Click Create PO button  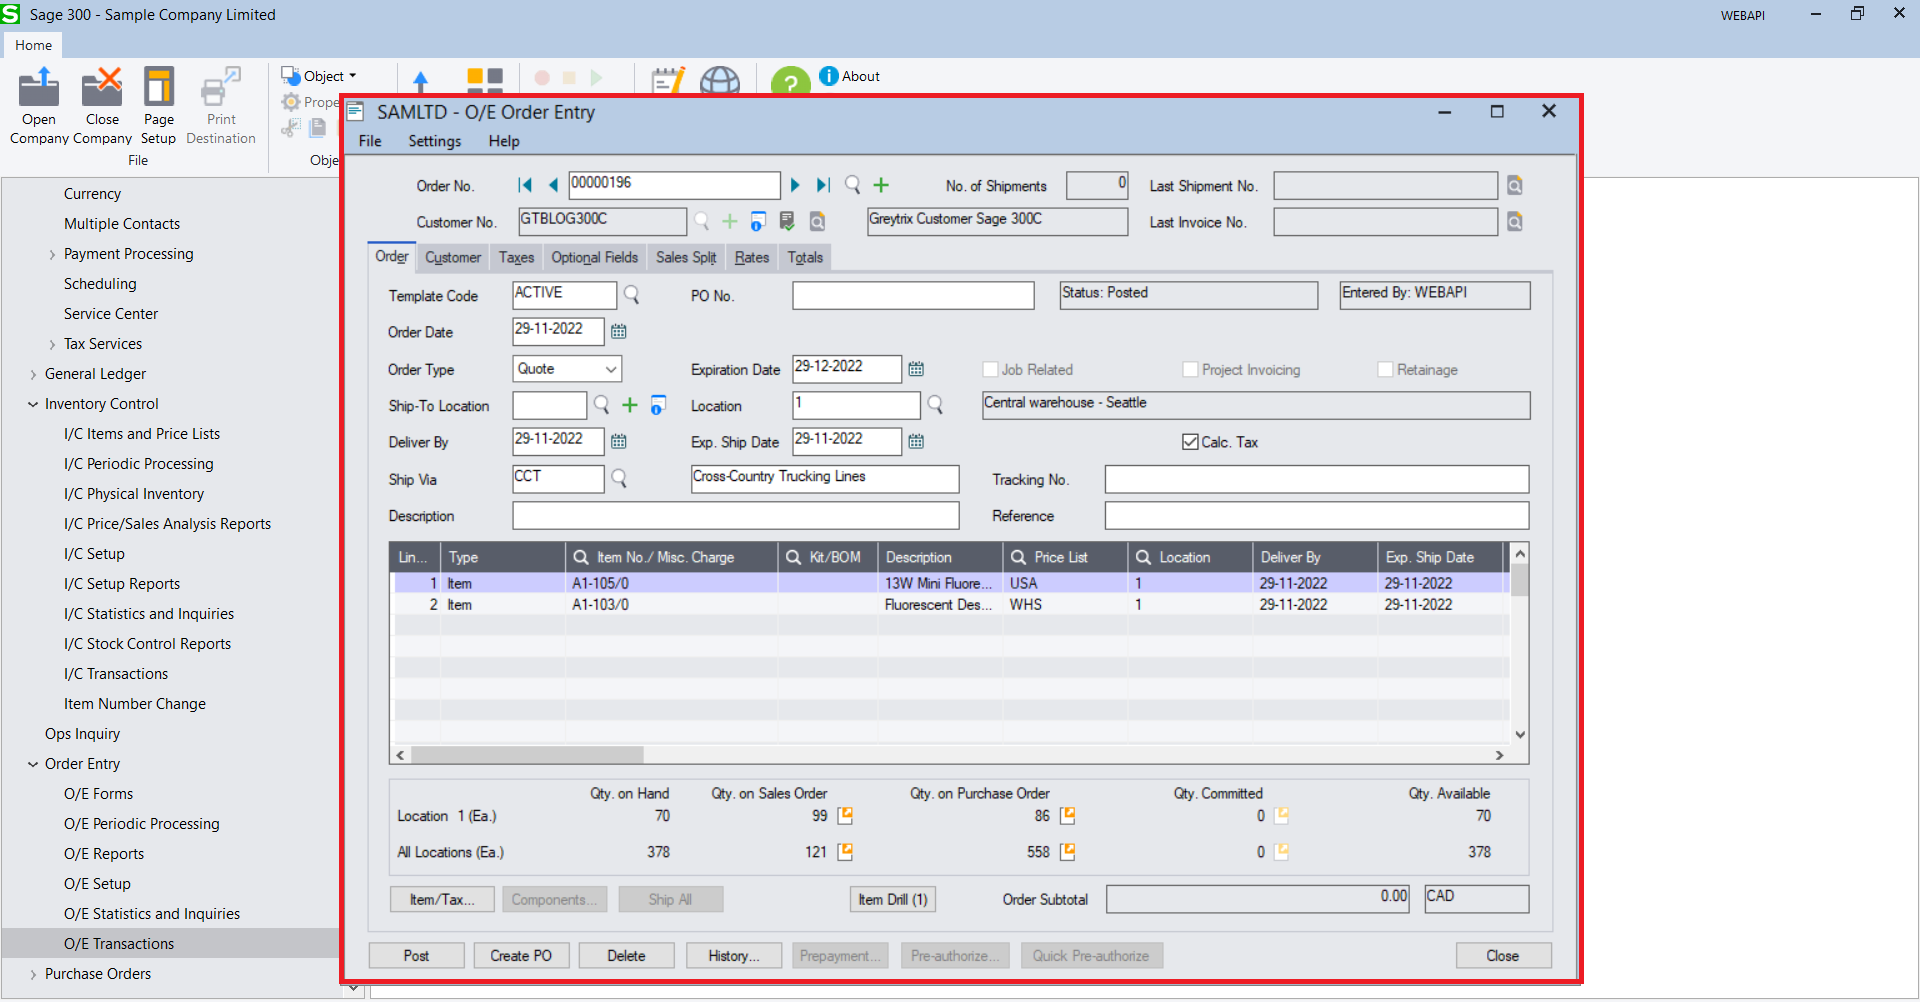click(x=521, y=956)
